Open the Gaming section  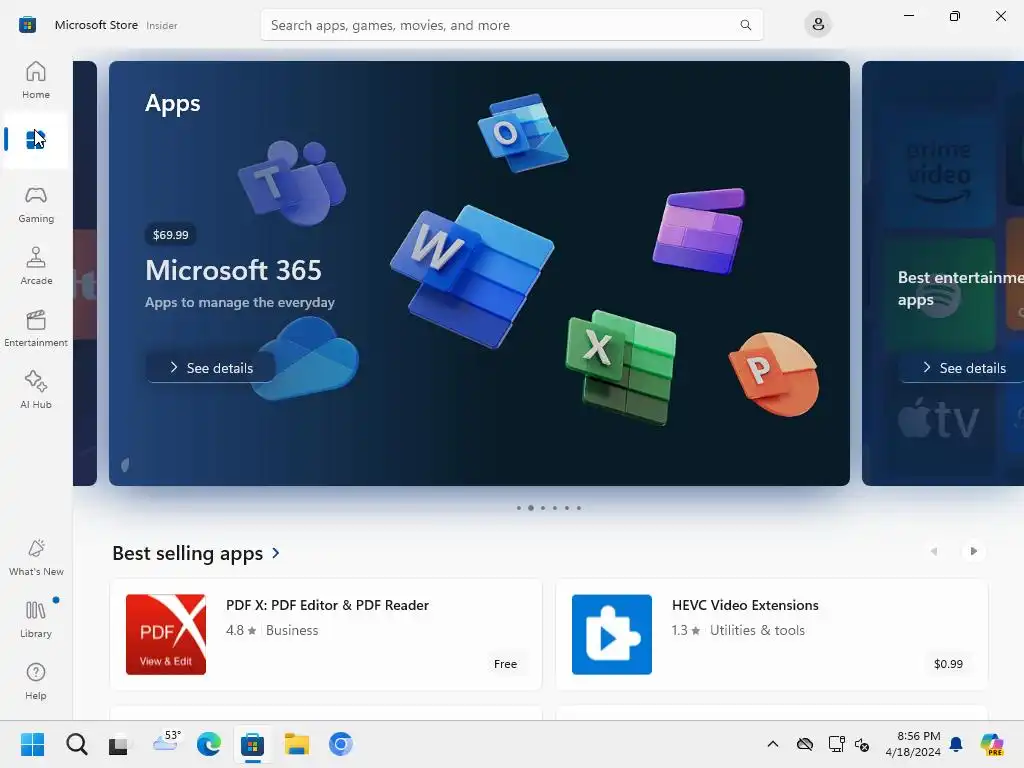pyautogui.click(x=36, y=204)
